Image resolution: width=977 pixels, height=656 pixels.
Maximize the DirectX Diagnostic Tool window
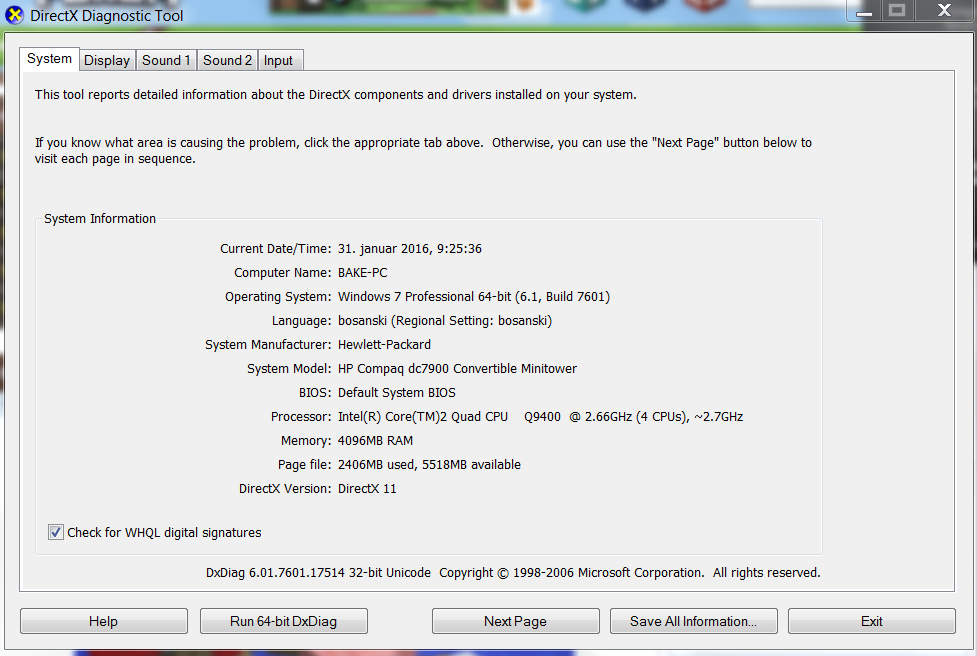pos(897,11)
